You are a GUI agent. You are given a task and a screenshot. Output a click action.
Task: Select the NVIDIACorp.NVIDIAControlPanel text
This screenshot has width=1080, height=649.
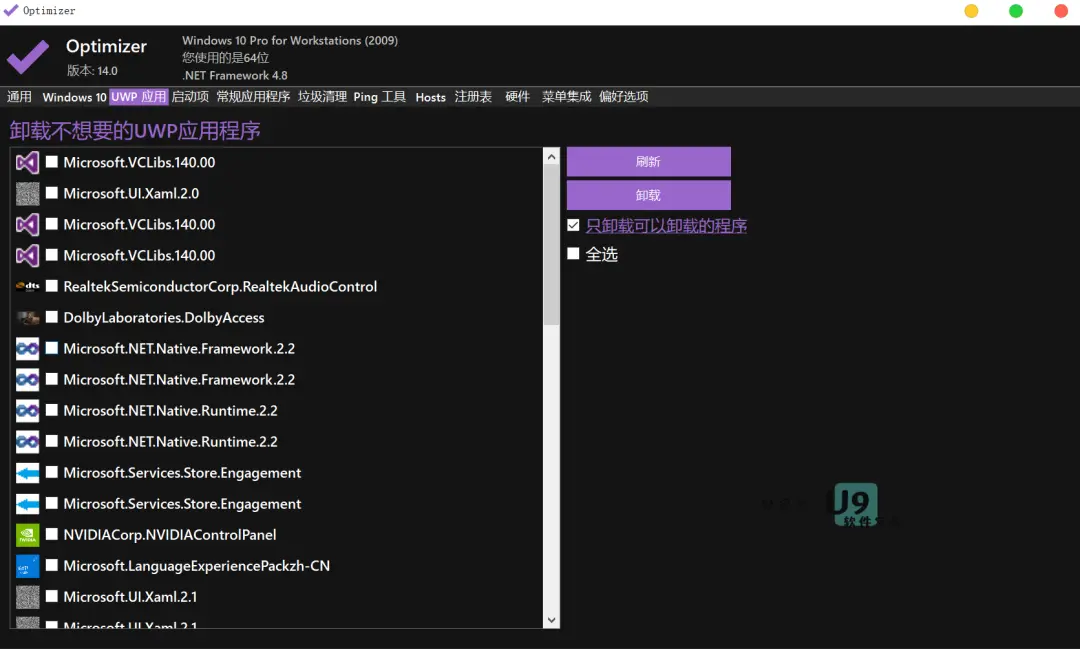coord(169,535)
